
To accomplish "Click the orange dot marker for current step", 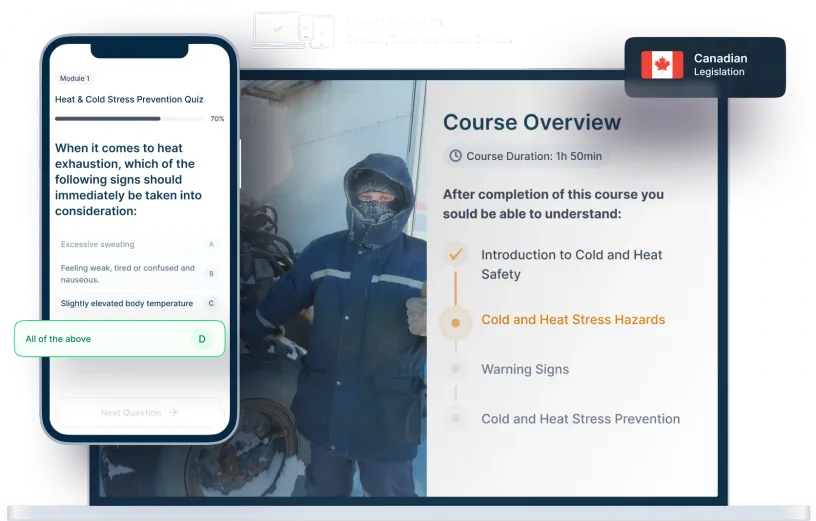I will tap(455, 323).
